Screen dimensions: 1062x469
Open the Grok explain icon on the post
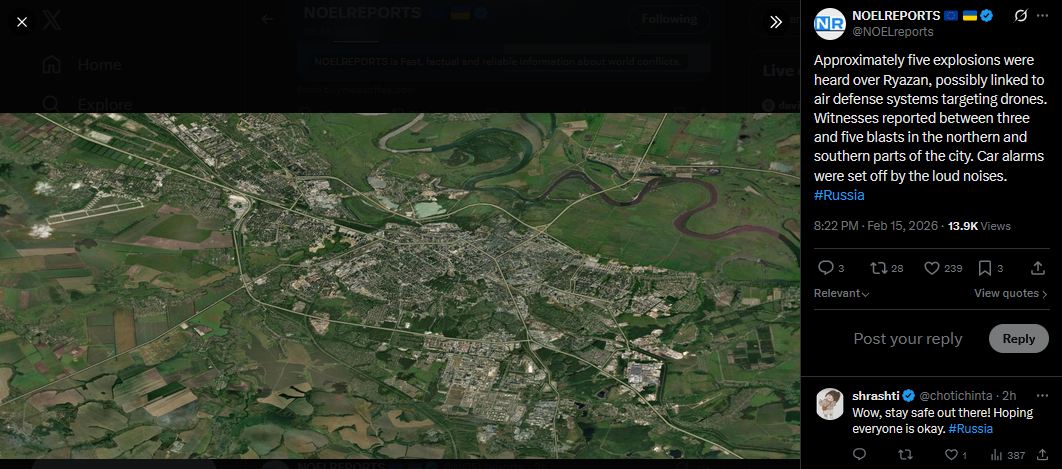tap(1020, 16)
